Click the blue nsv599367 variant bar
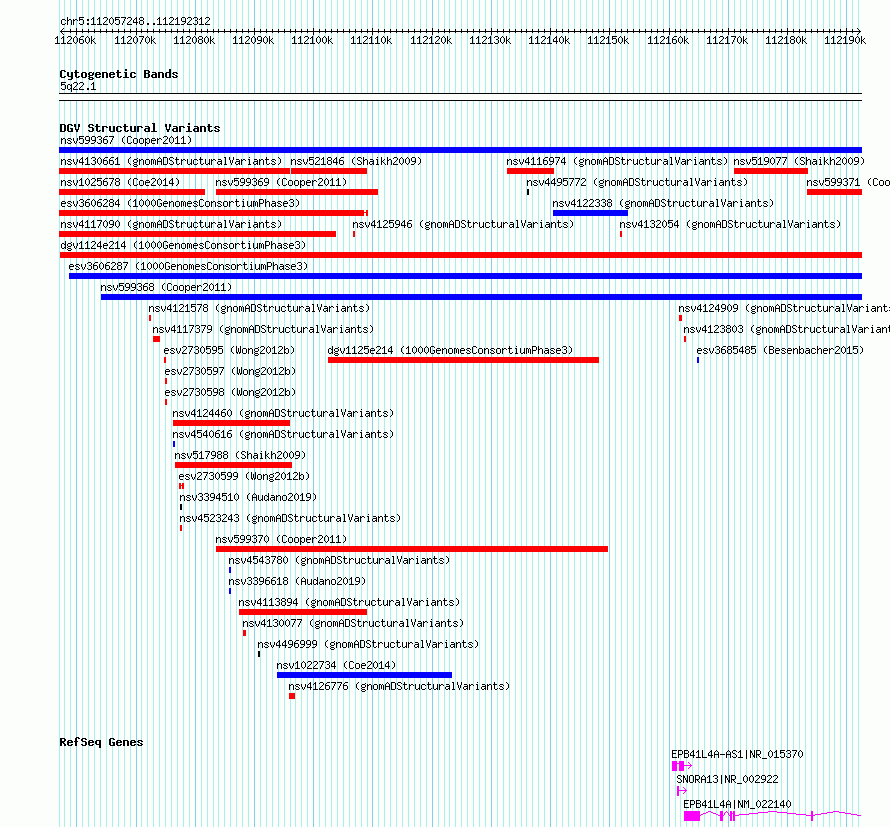Viewport: 890px width, 827px height. pos(460,150)
